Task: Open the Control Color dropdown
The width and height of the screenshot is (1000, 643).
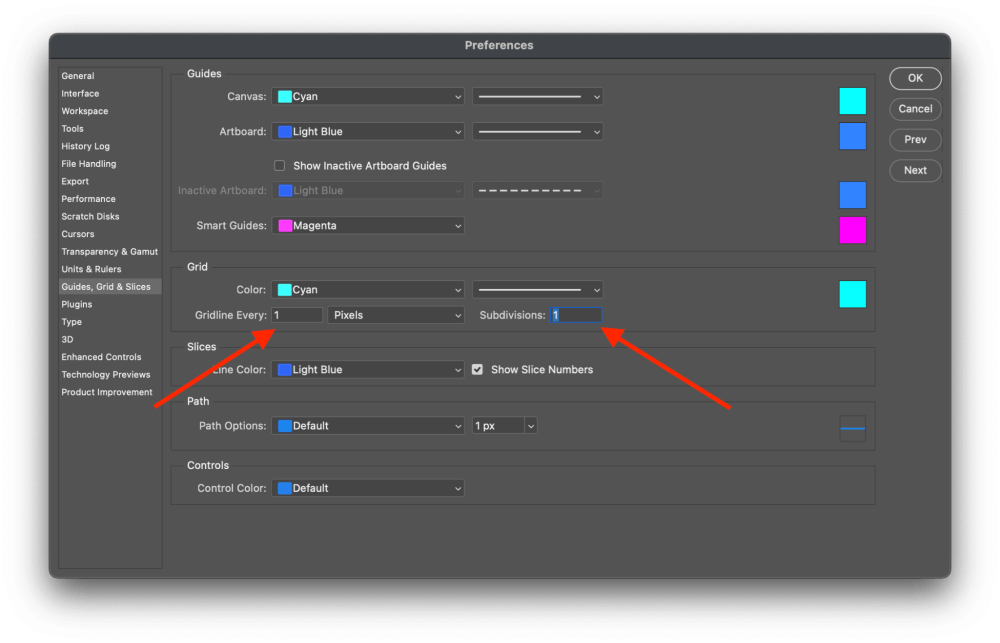Action: [x=368, y=488]
